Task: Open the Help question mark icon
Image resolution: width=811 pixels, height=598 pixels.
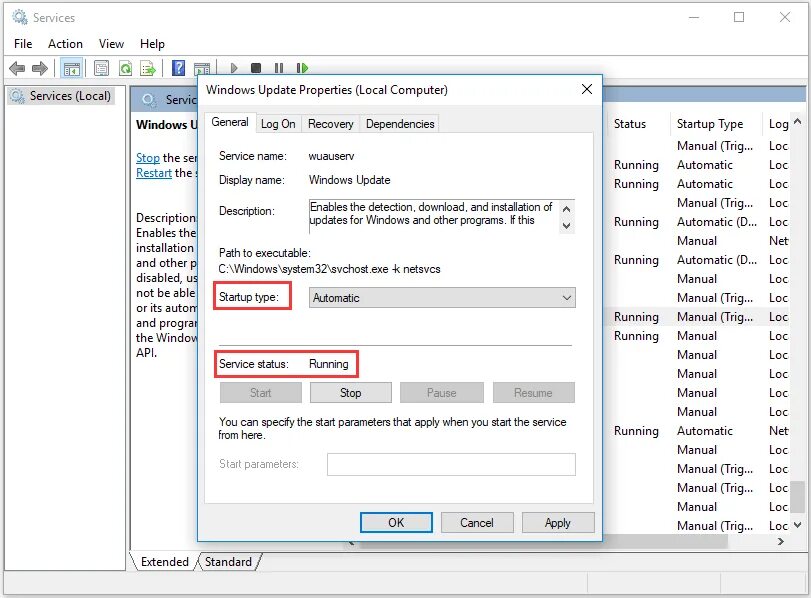Action: click(x=178, y=68)
